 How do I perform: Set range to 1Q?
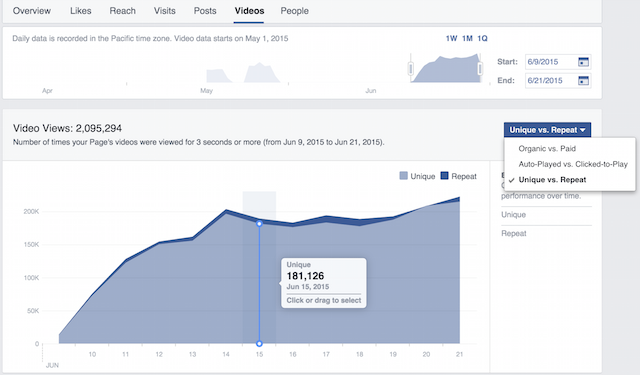click(482, 38)
